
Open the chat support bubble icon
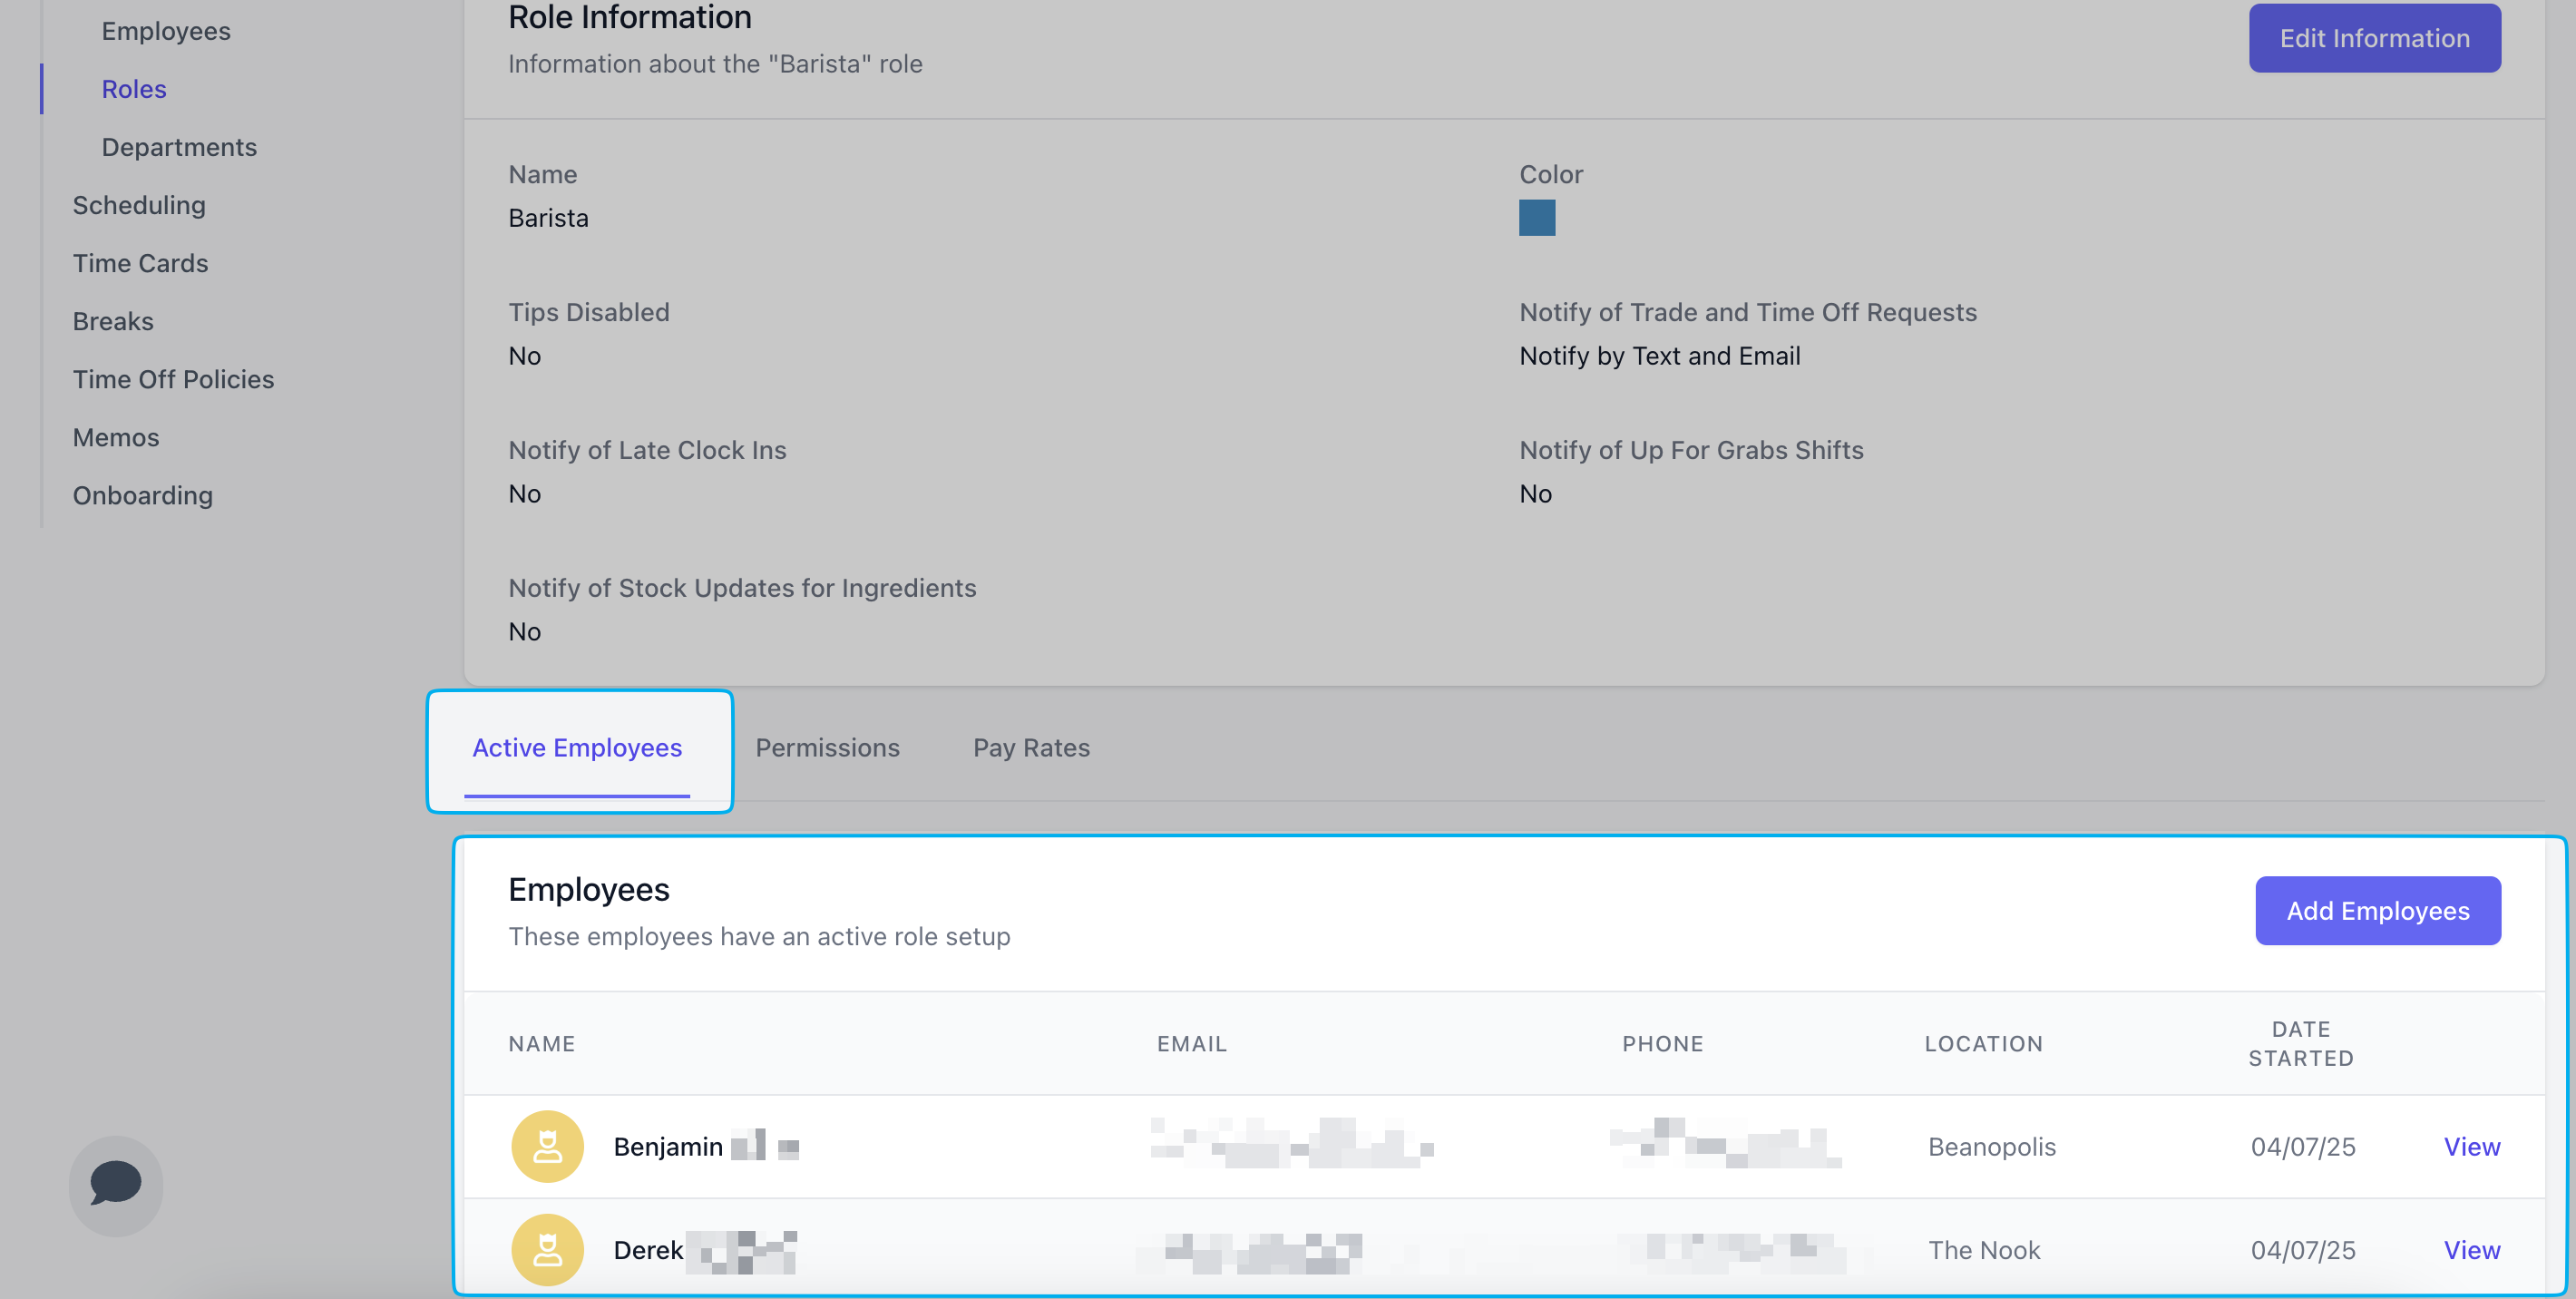coord(115,1184)
